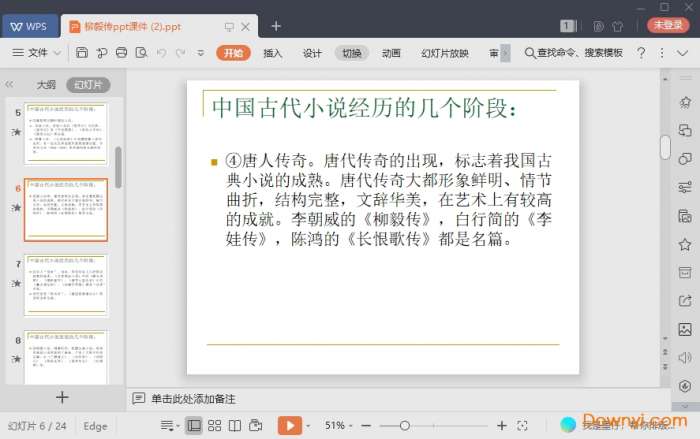Select the 幻灯片放映 ribbon tab
Image resolution: width=700 pixels, height=439 pixels.
(x=445, y=53)
